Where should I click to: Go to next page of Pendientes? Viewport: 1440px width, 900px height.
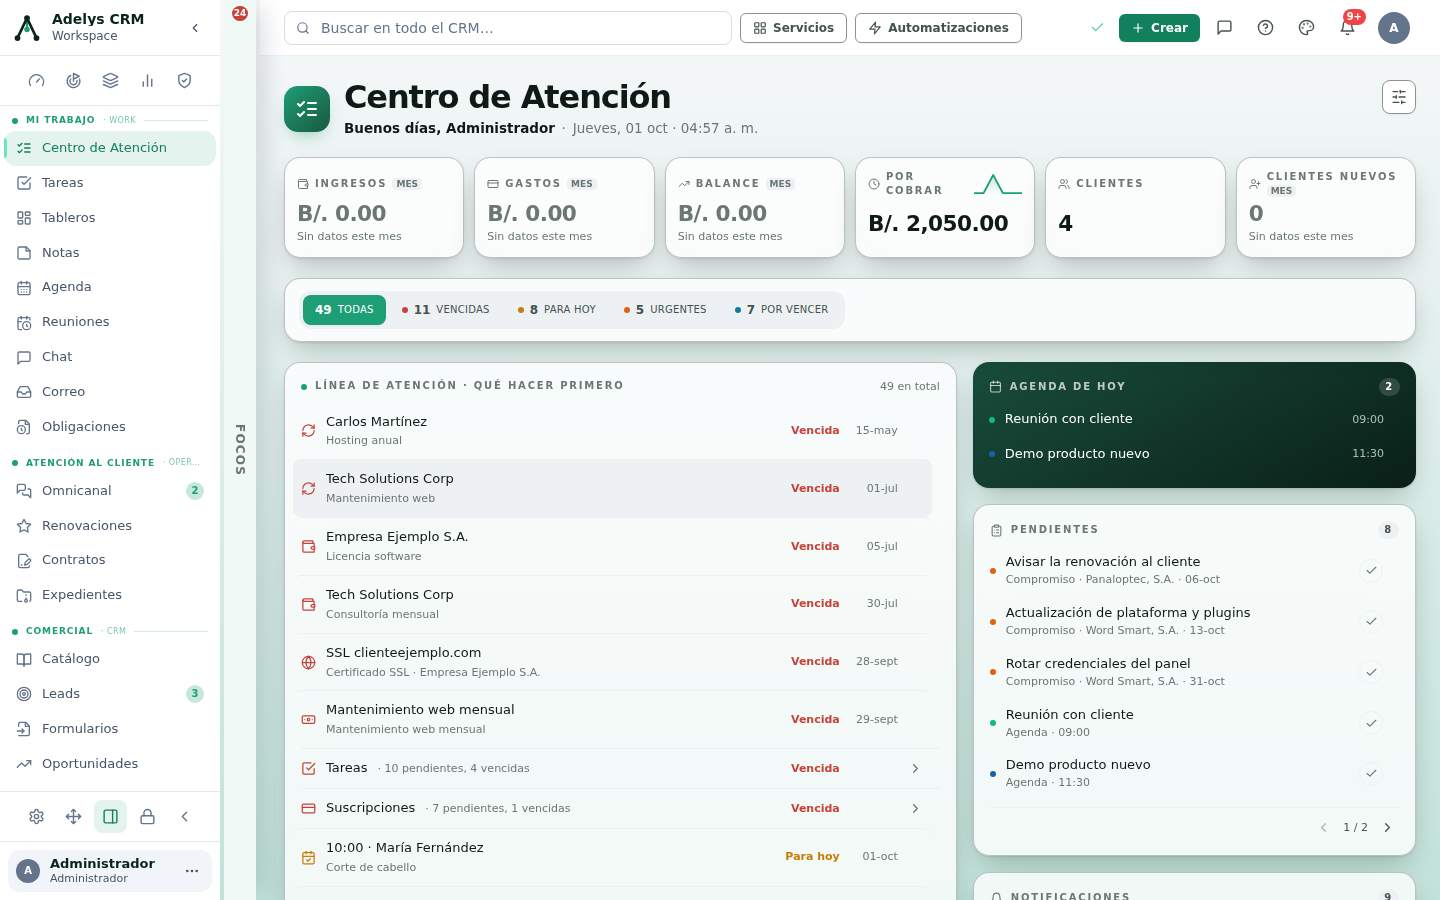click(x=1387, y=827)
